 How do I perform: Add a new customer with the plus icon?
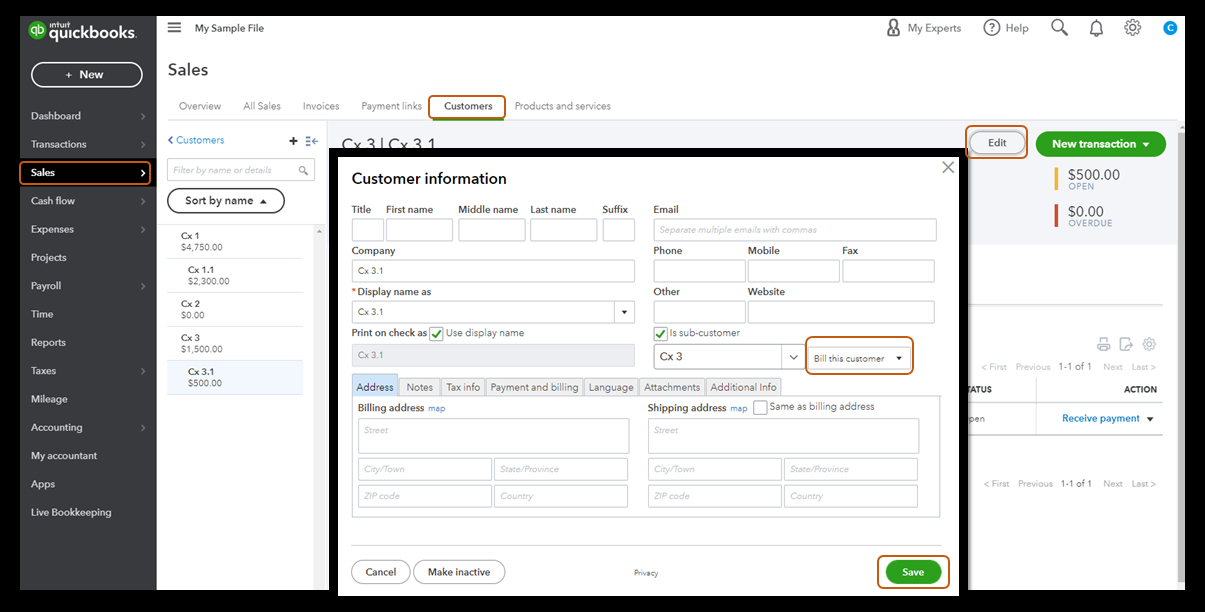pyautogui.click(x=293, y=140)
